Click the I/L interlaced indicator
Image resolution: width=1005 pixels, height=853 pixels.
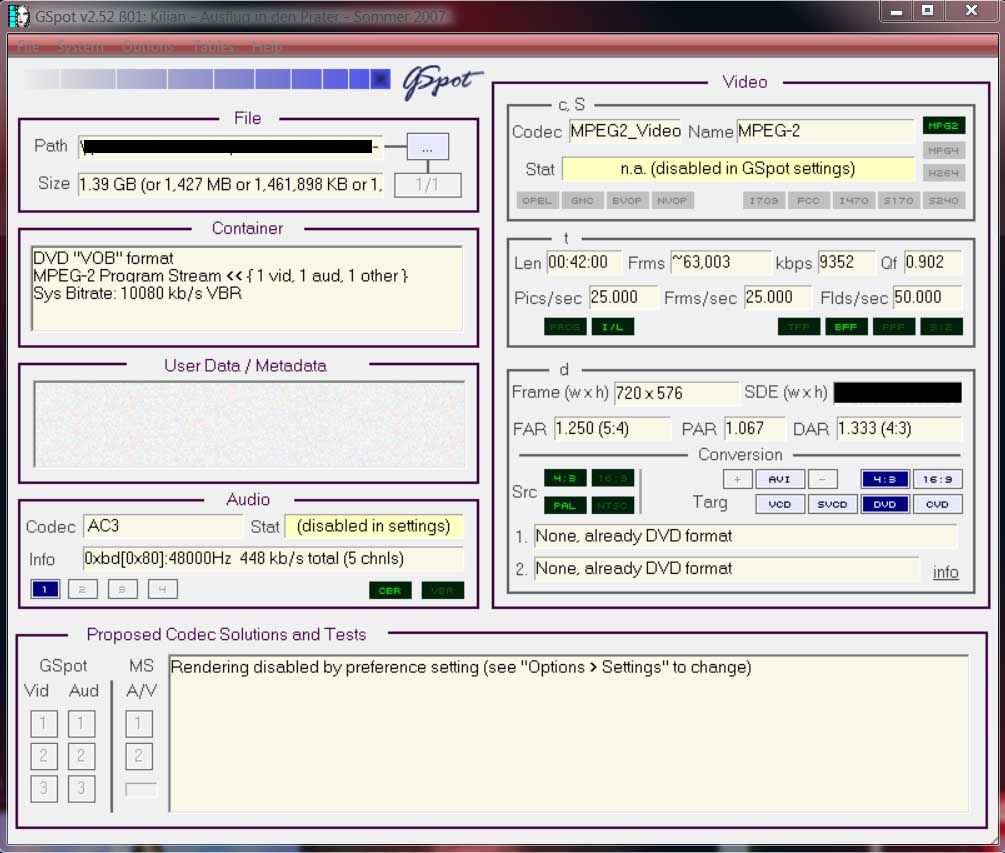[612, 327]
